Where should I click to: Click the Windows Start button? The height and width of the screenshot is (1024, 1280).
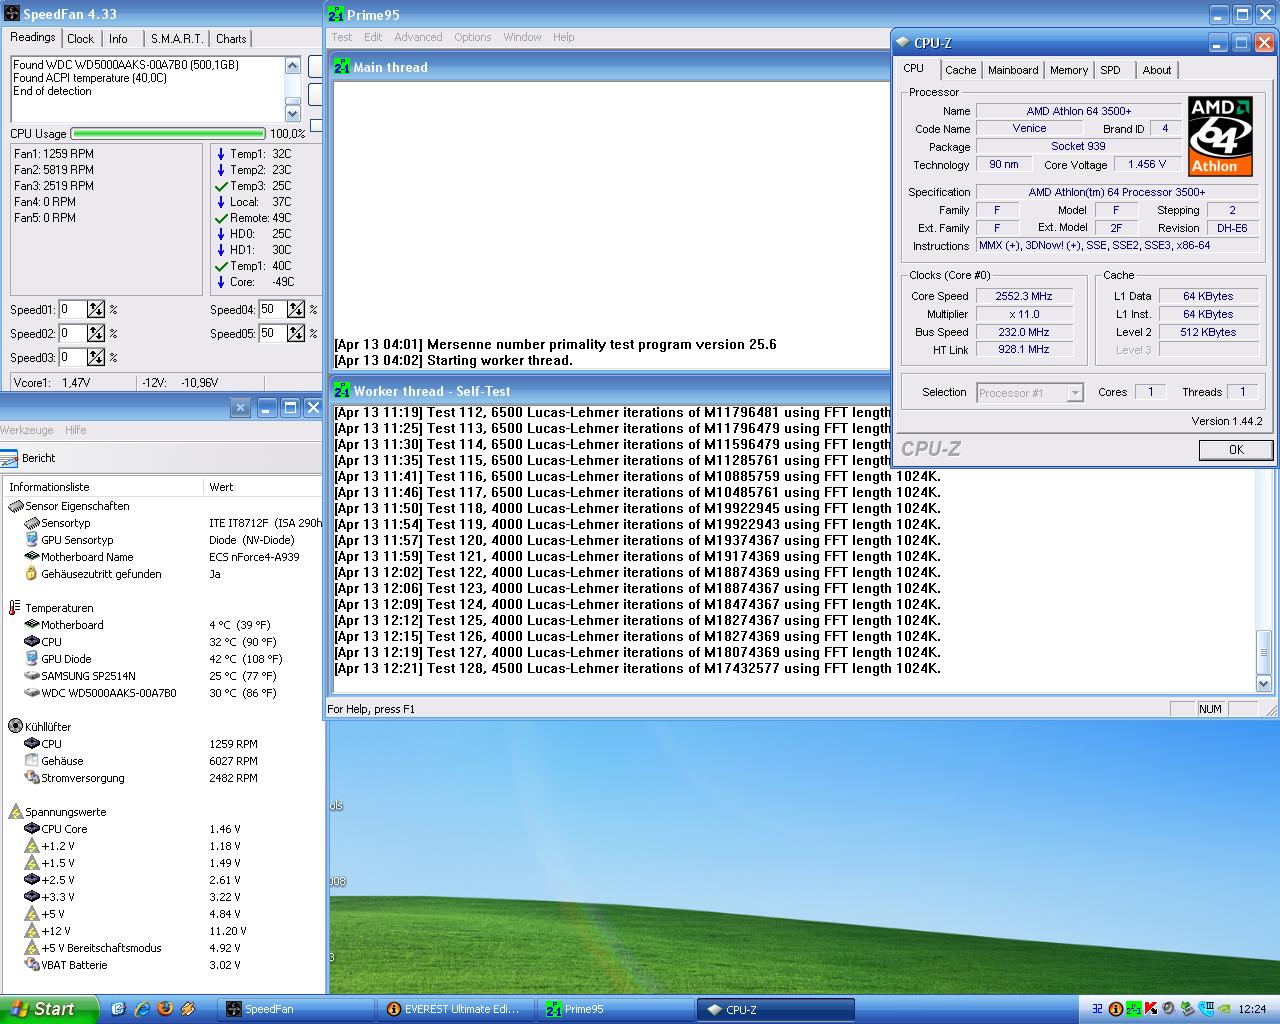(x=49, y=1009)
